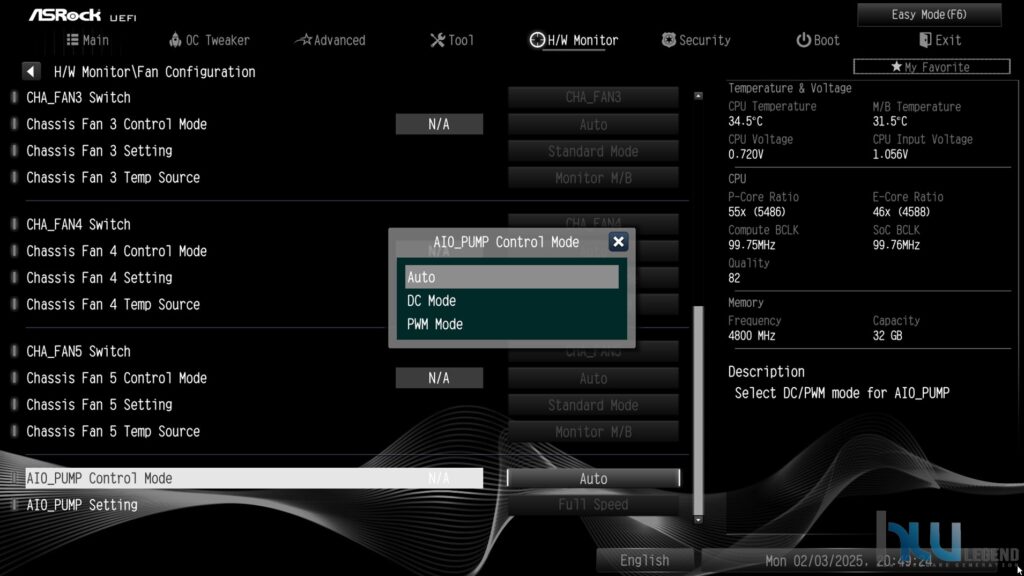
Task: Change language via English button
Action: 645,560
